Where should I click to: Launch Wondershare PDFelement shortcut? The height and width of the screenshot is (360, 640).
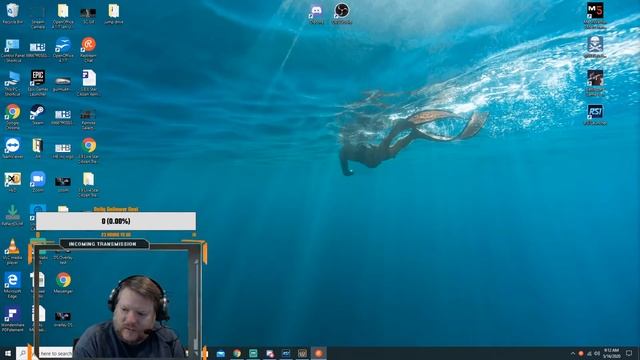pos(12,319)
